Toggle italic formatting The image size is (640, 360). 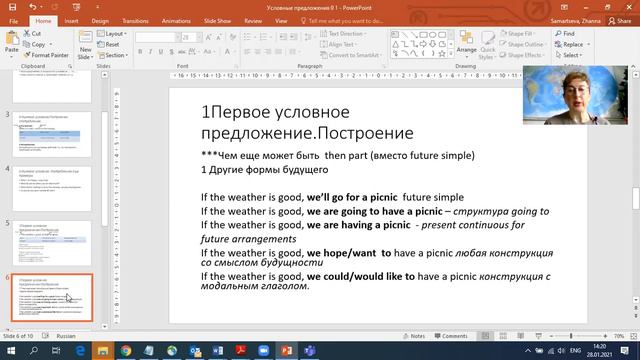click(150, 52)
